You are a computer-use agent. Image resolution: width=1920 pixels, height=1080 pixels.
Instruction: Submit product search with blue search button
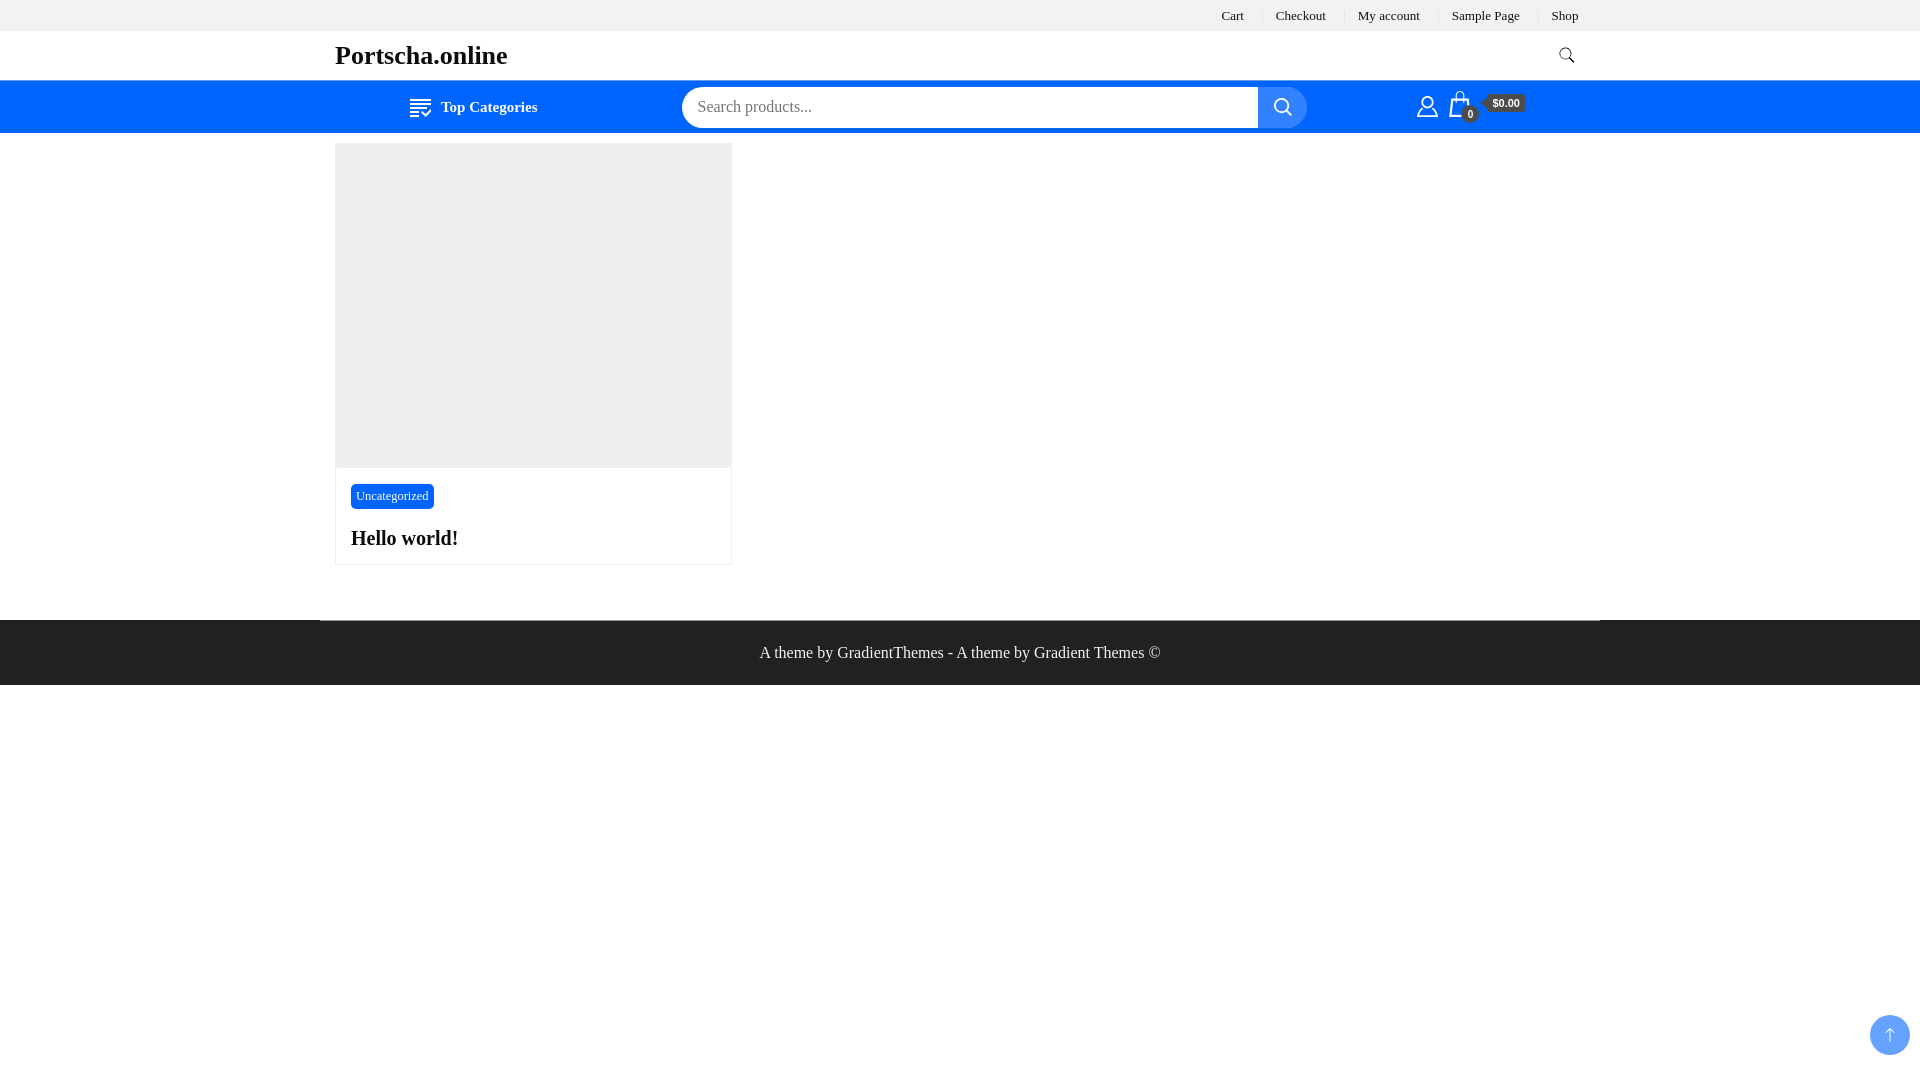pos(1281,107)
